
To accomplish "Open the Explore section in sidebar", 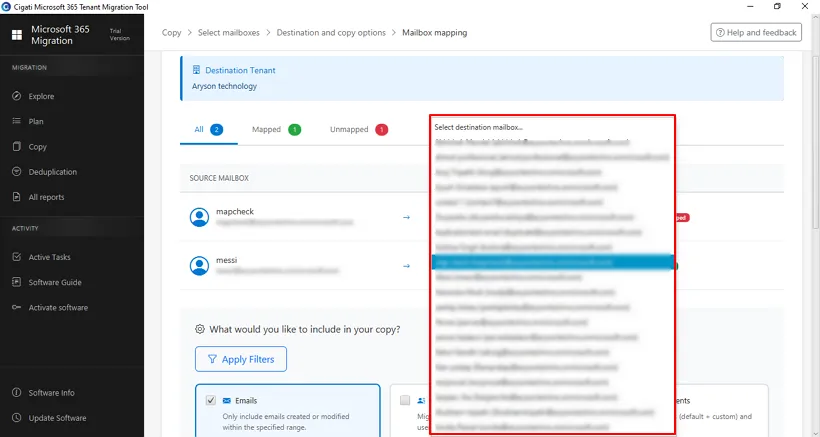I will tap(41, 96).
